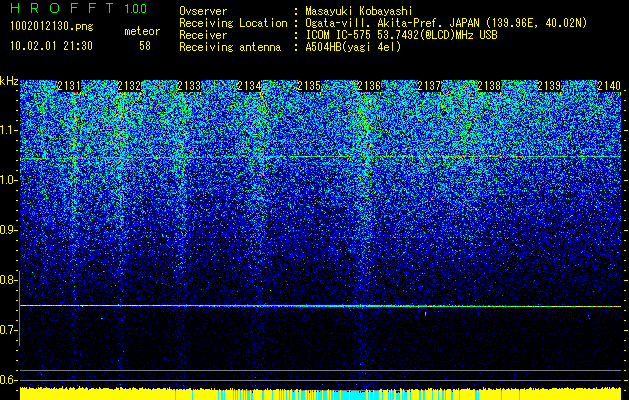The image size is (629, 400).
Task: Click the 1.0 frequency axis label
Action: [x=8, y=180]
